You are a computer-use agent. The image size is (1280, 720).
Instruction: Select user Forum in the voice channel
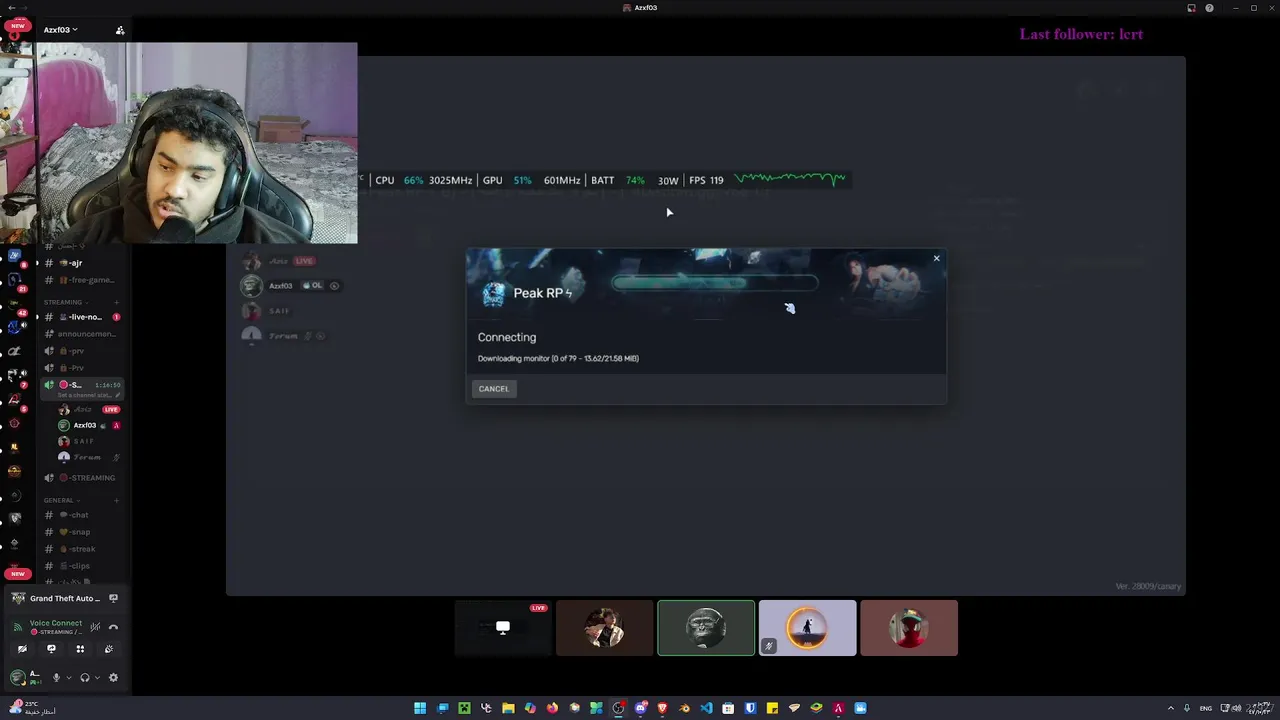[x=88, y=457]
